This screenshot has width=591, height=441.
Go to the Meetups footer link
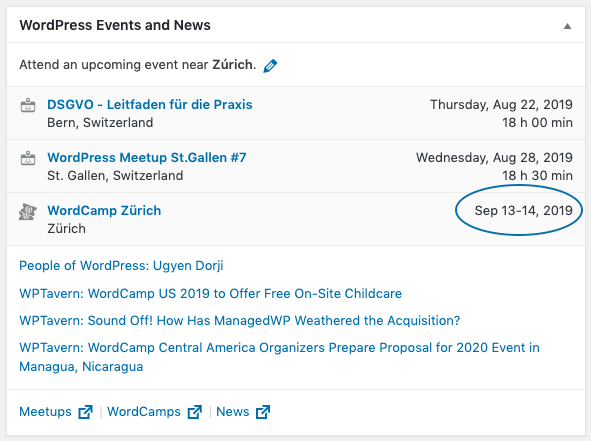pyautogui.click(x=45, y=412)
